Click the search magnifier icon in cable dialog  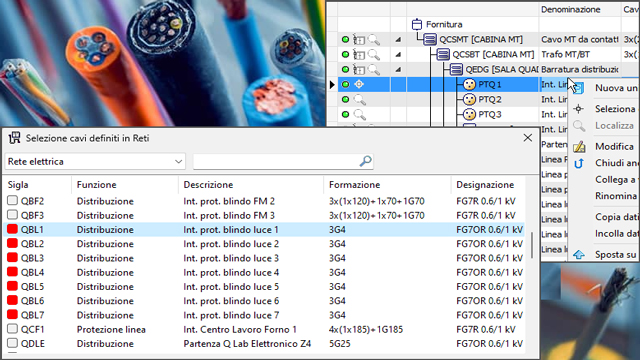click(365, 161)
